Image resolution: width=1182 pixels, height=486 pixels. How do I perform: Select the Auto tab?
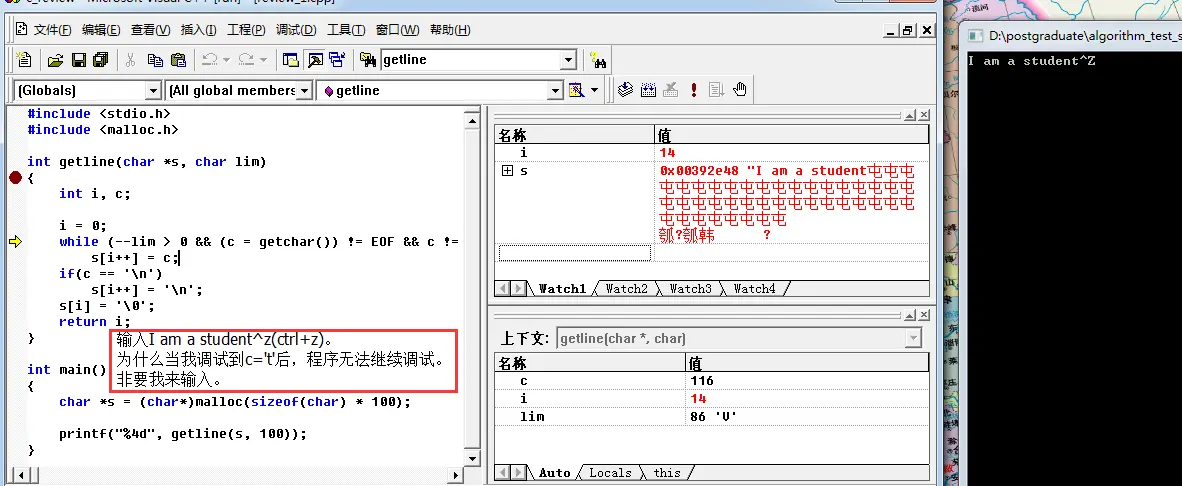[554, 473]
